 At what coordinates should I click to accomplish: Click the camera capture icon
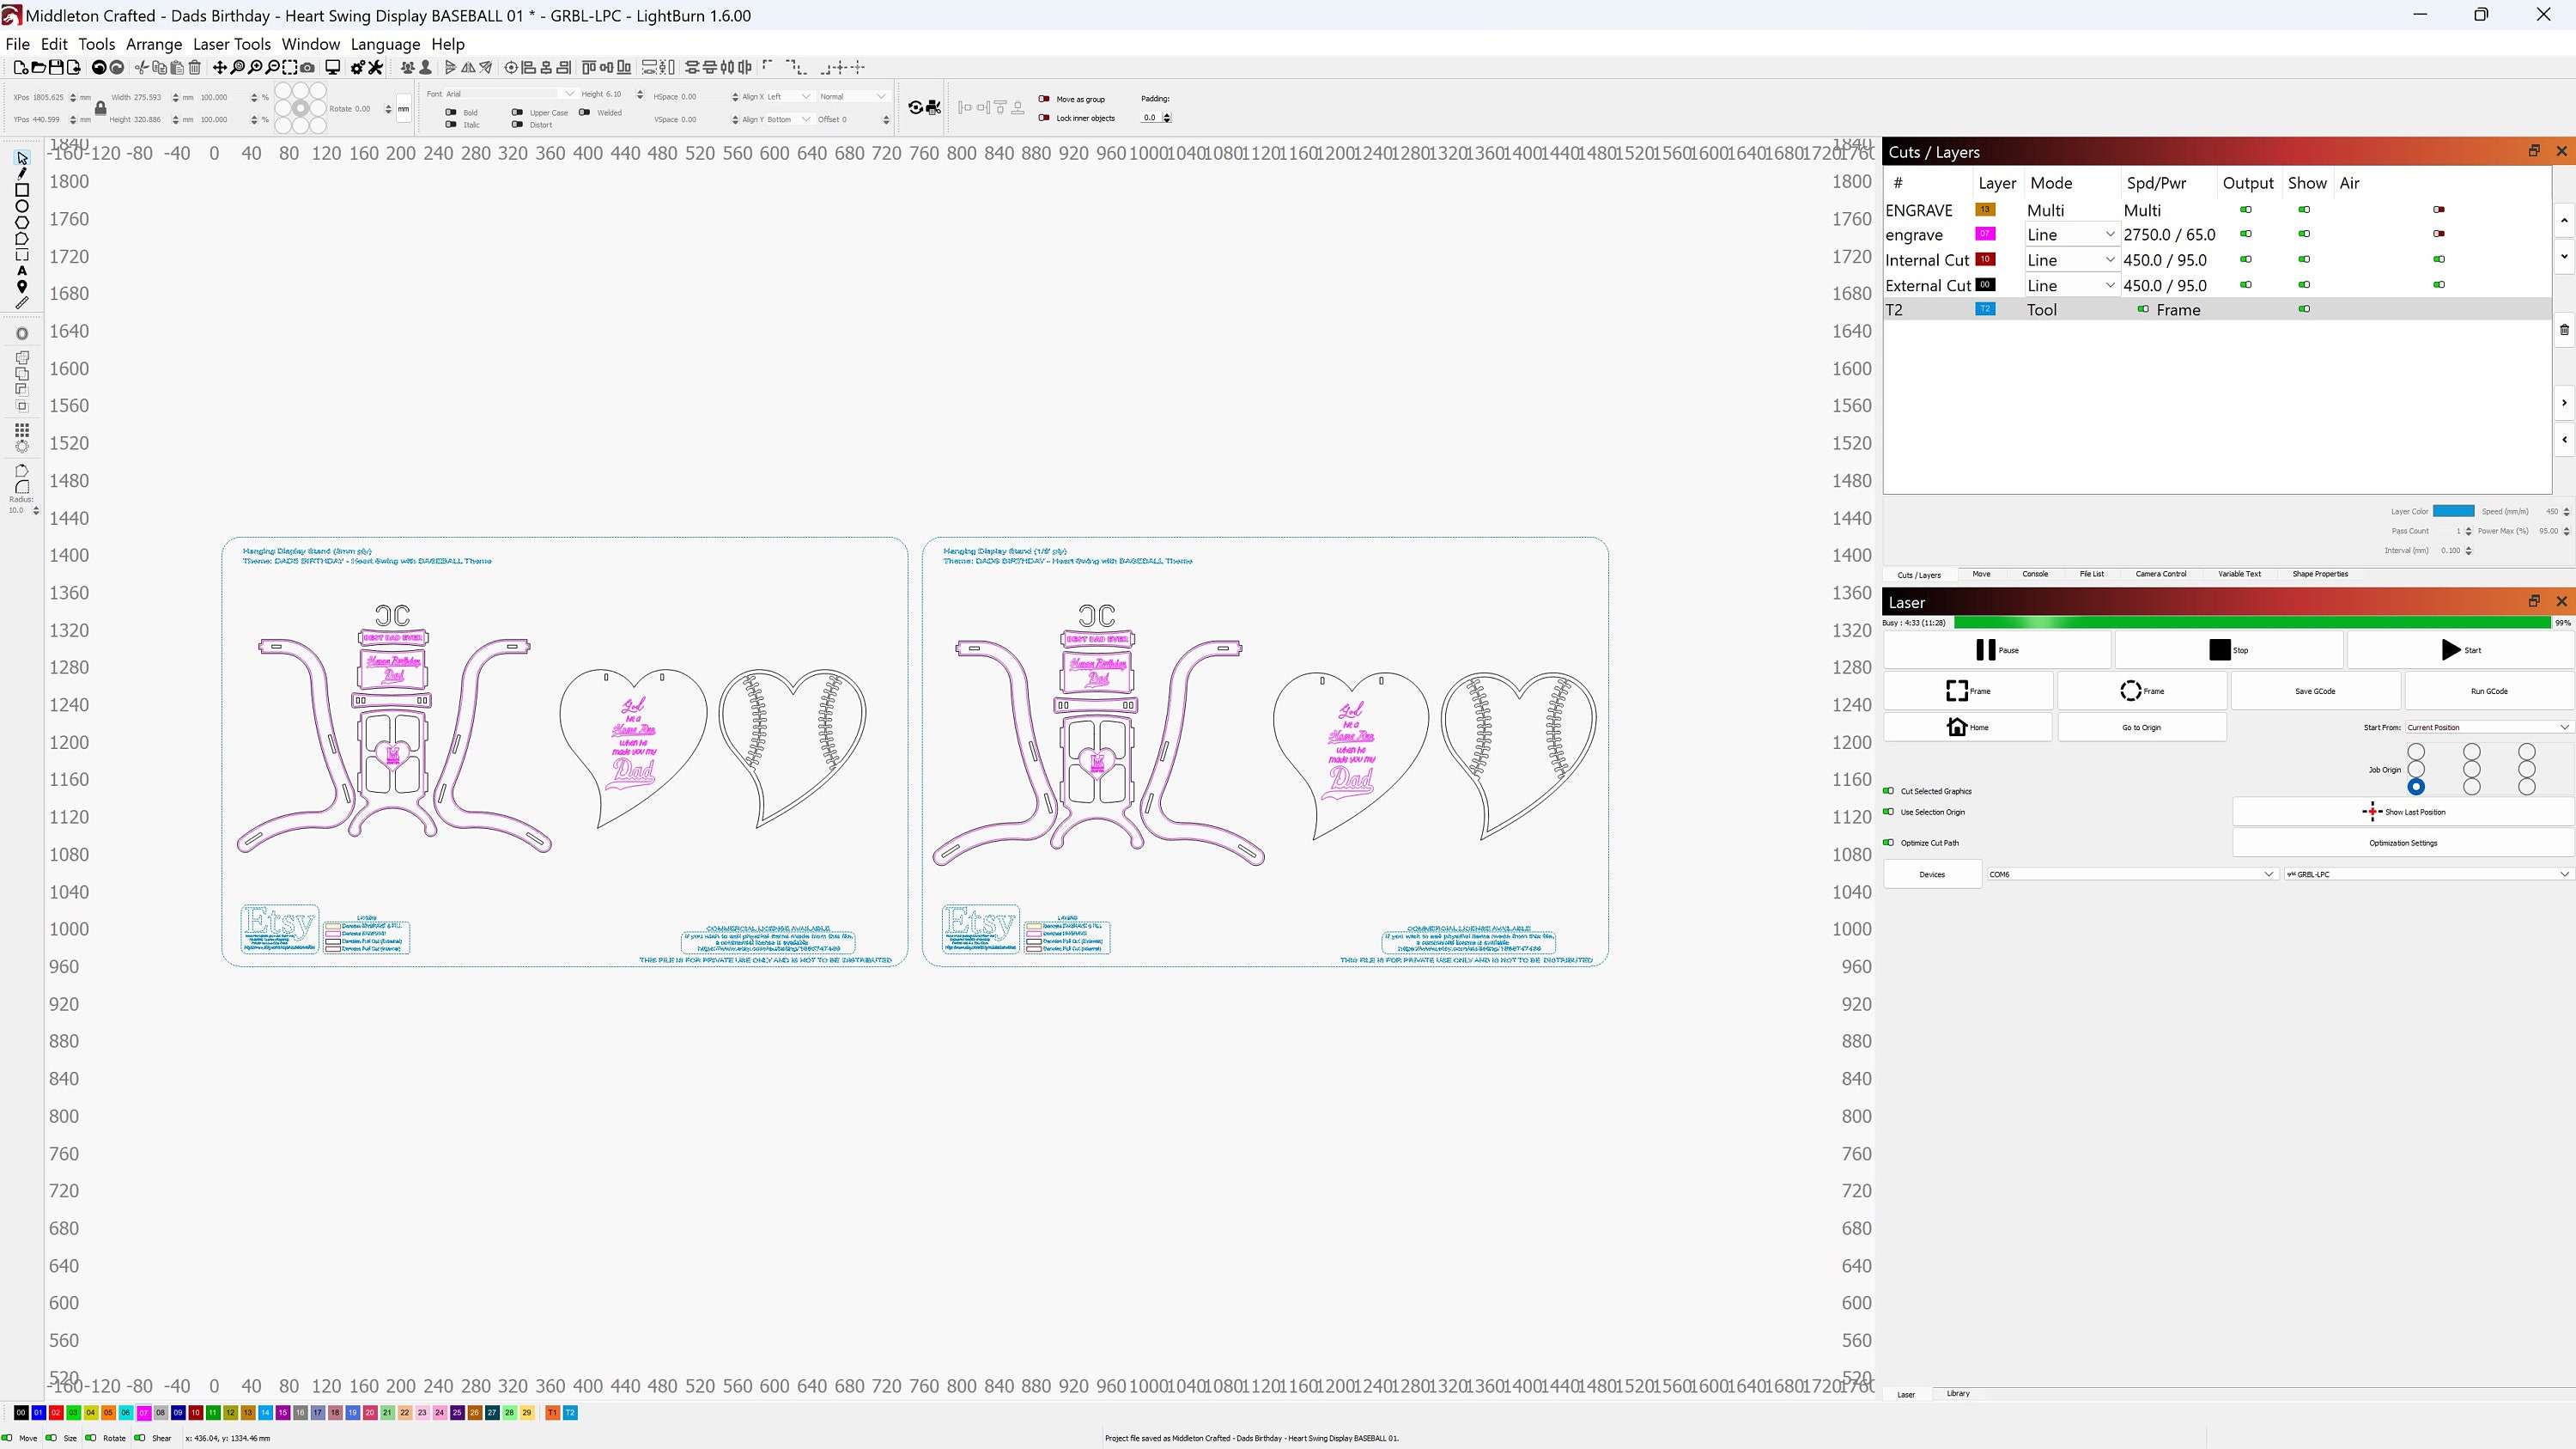308,68
